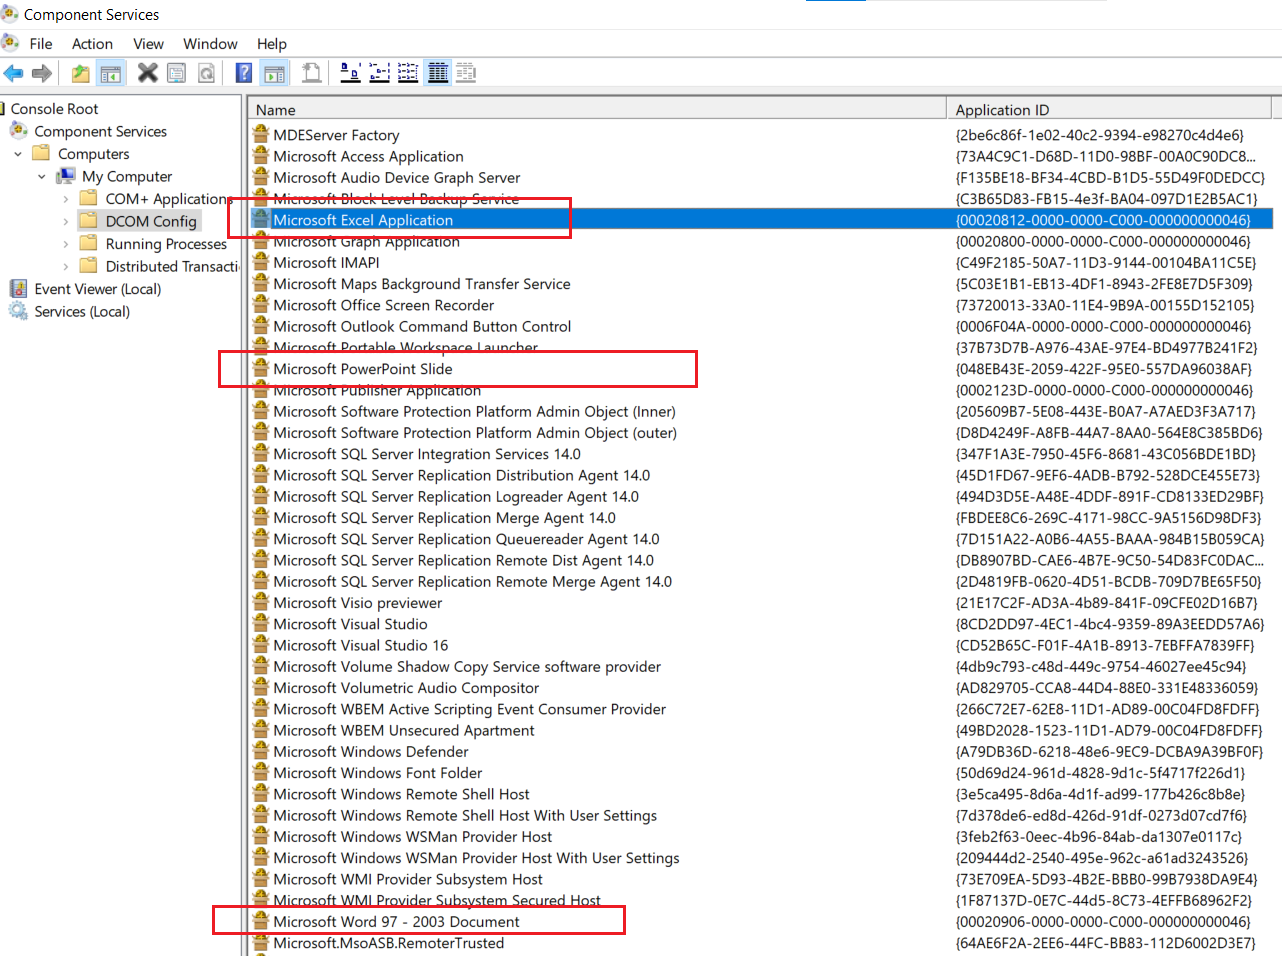Image resolution: width=1282 pixels, height=956 pixels.
Task: Click the Up One Level folder icon
Action: pyautogui.click(x=80, y=73)
